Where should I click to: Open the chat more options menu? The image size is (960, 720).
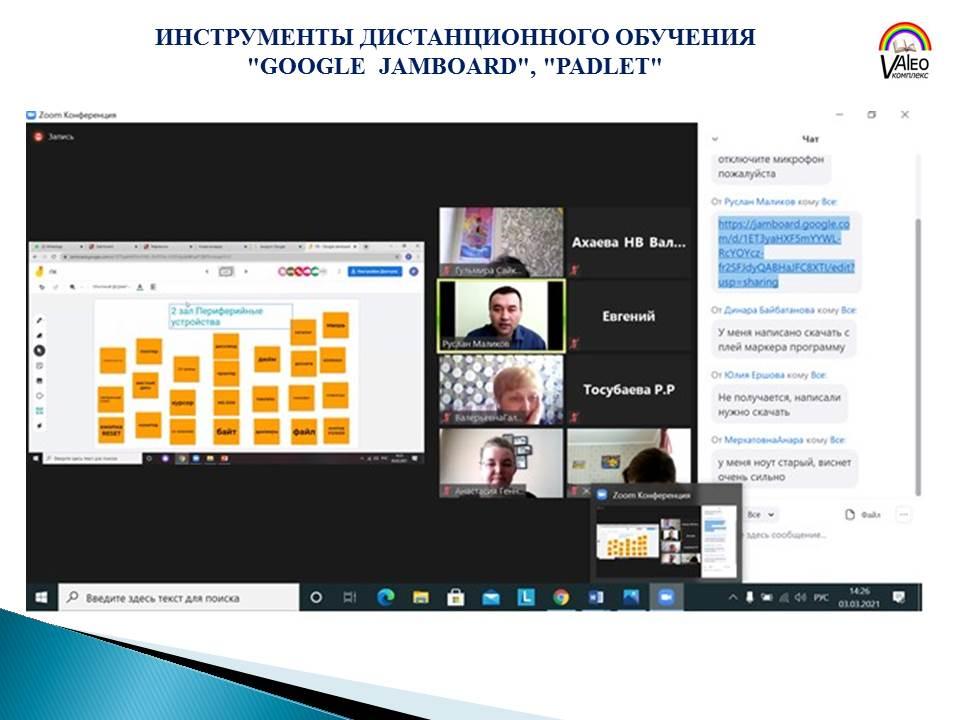(903, 515)
